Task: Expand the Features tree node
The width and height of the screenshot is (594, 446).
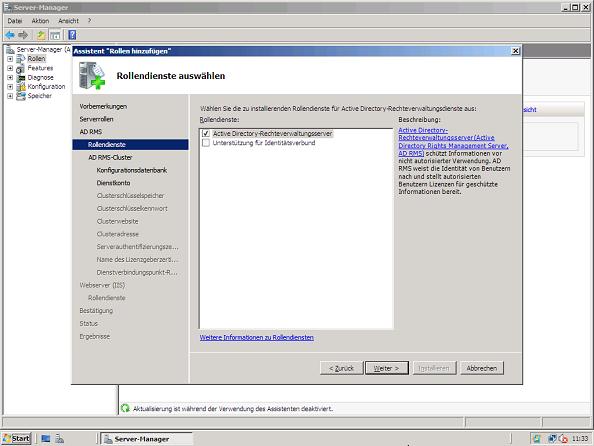Action: pyautogui.click(x=10, y=68)
